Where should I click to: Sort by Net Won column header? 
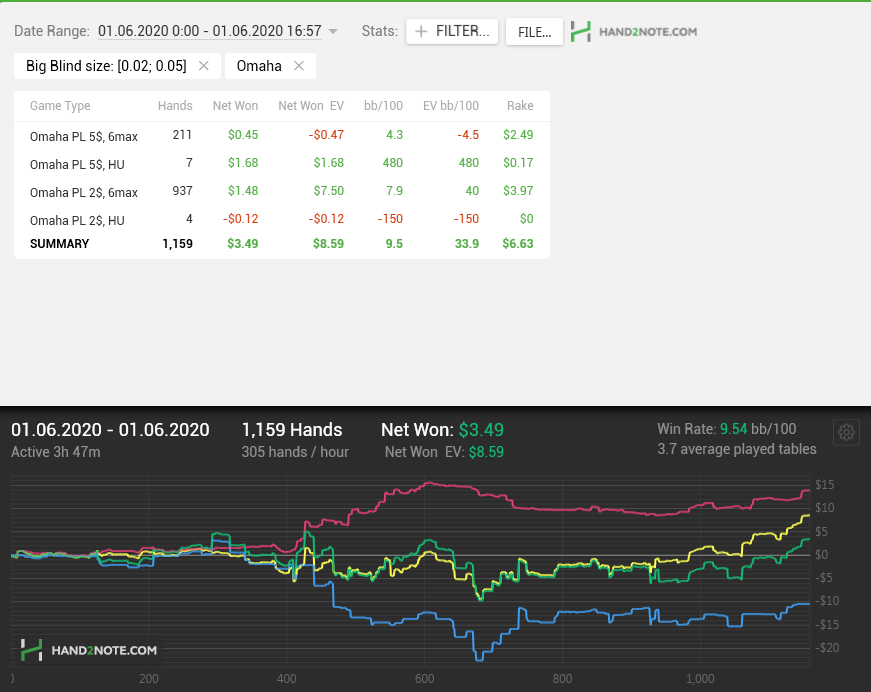click(x=236, y=106)
